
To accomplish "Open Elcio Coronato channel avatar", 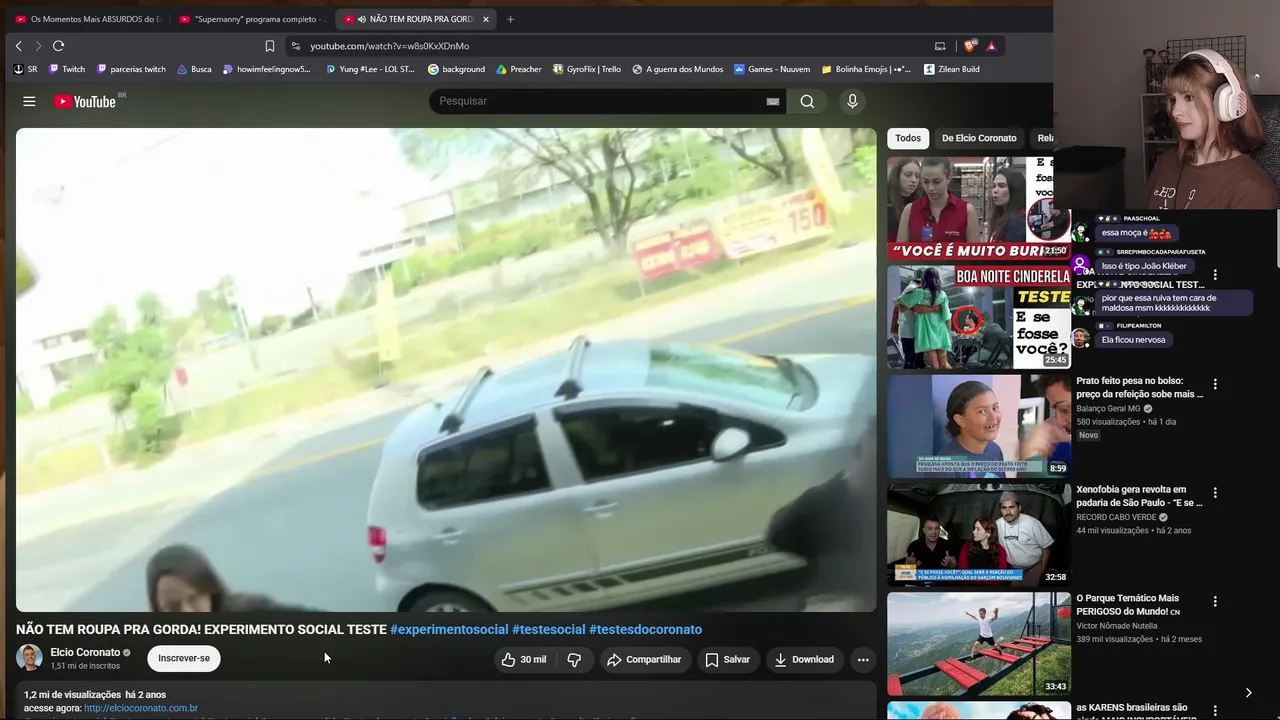I will [x=30, y=658].
